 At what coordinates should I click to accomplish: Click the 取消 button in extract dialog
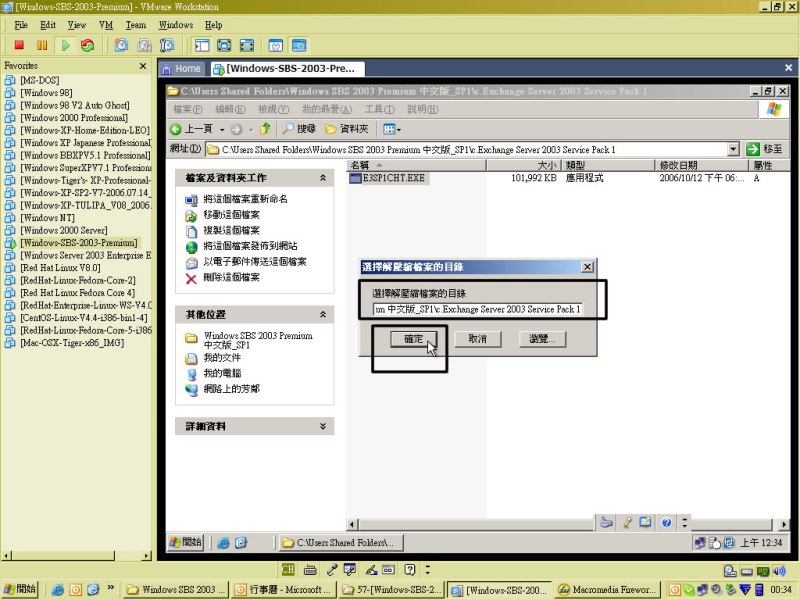point(478,339)
